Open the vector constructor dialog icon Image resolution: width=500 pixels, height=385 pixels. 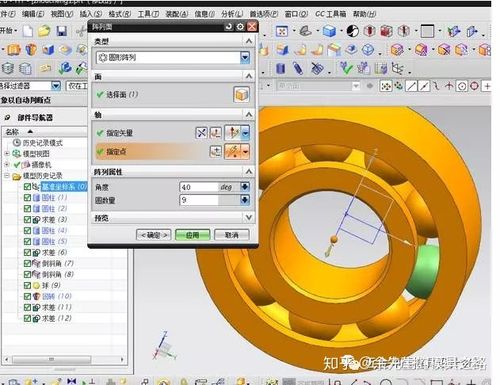[x=215, y=133]
